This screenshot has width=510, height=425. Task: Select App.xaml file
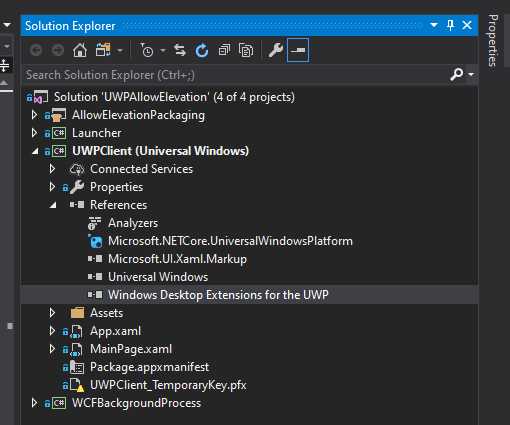(x=115, y=331)
